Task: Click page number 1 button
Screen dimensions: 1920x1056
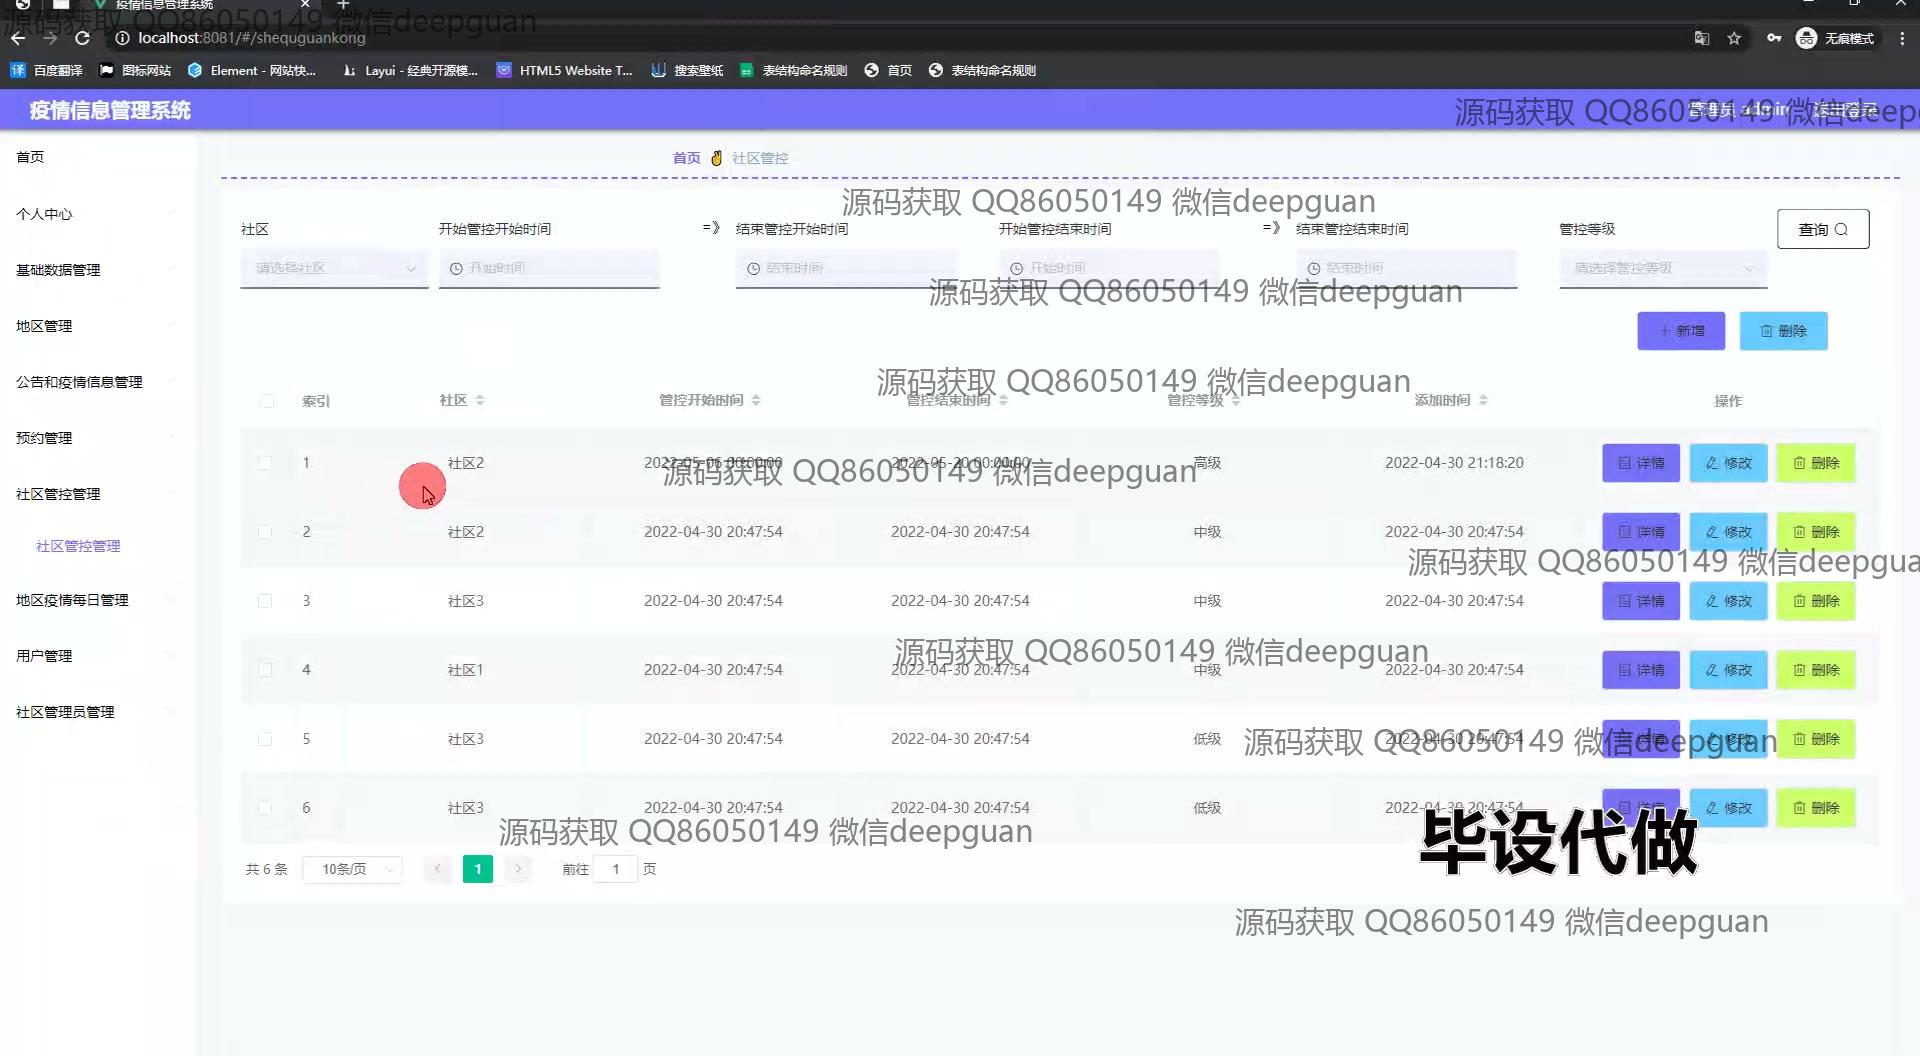Action: coord(478,869)
